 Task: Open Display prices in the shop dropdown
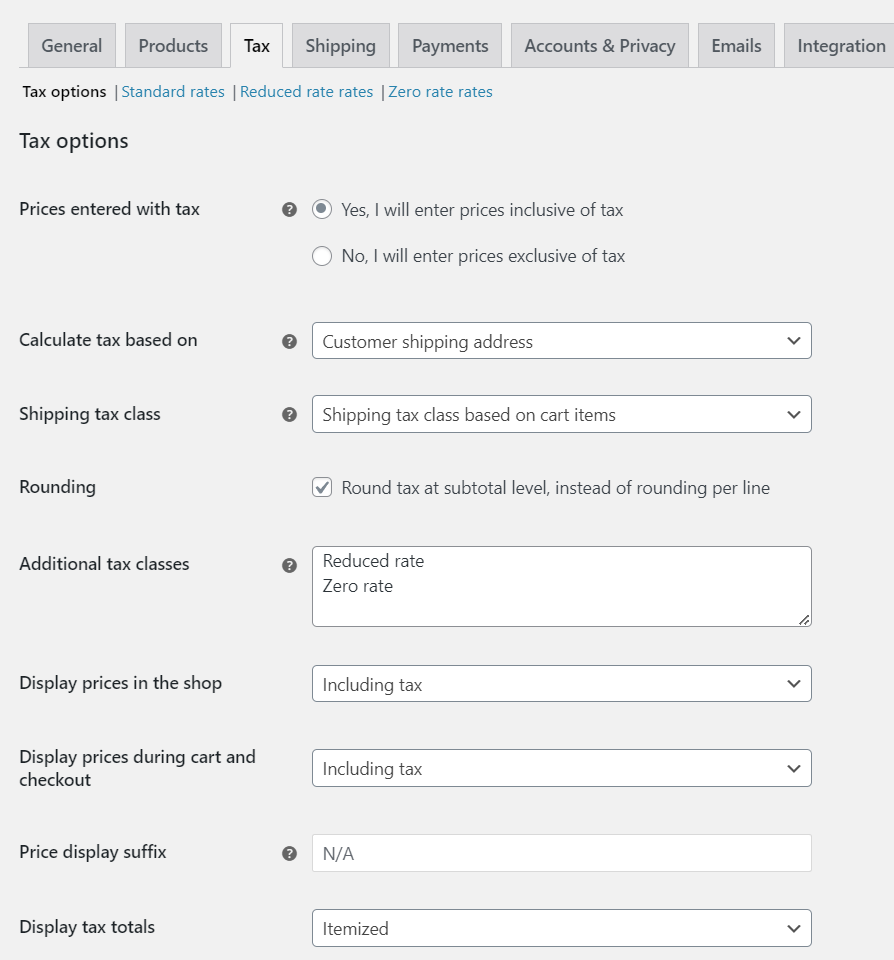(561, 684)
